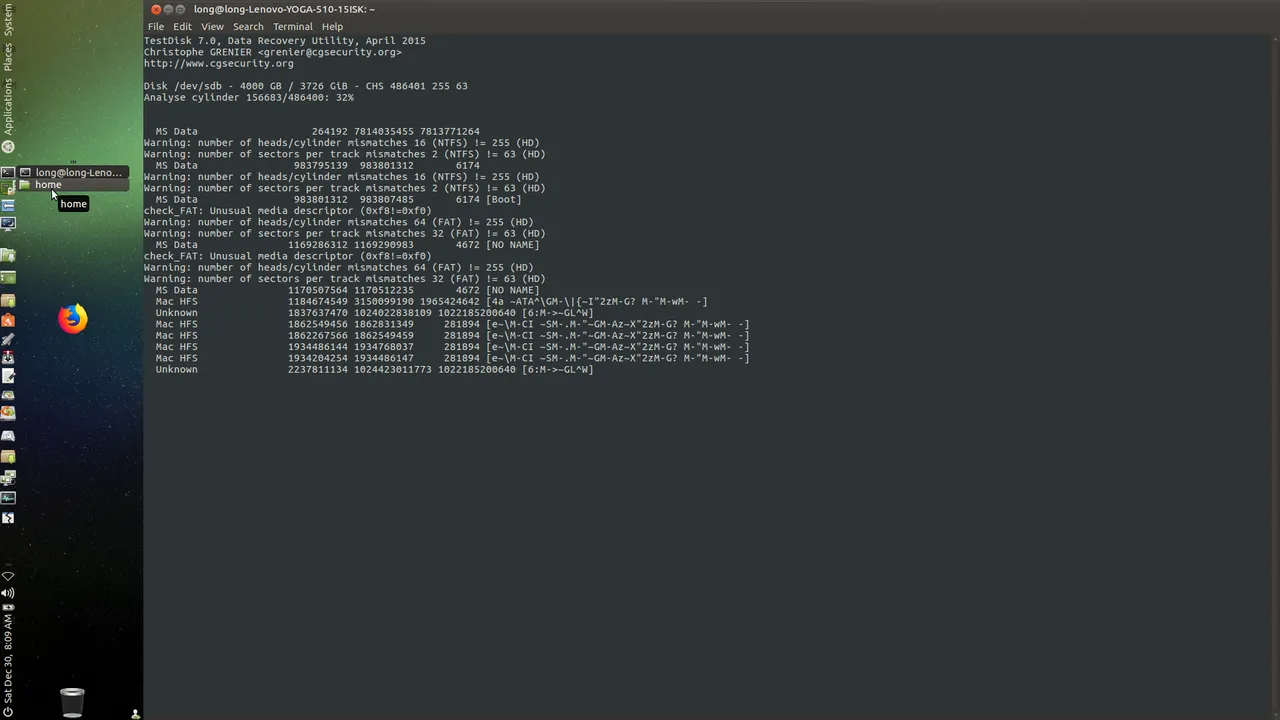Image resolution: width=1280 pixels, height=720 pixels.
Task: Click the battery indicator icon
Action: (x=8, y=607)
